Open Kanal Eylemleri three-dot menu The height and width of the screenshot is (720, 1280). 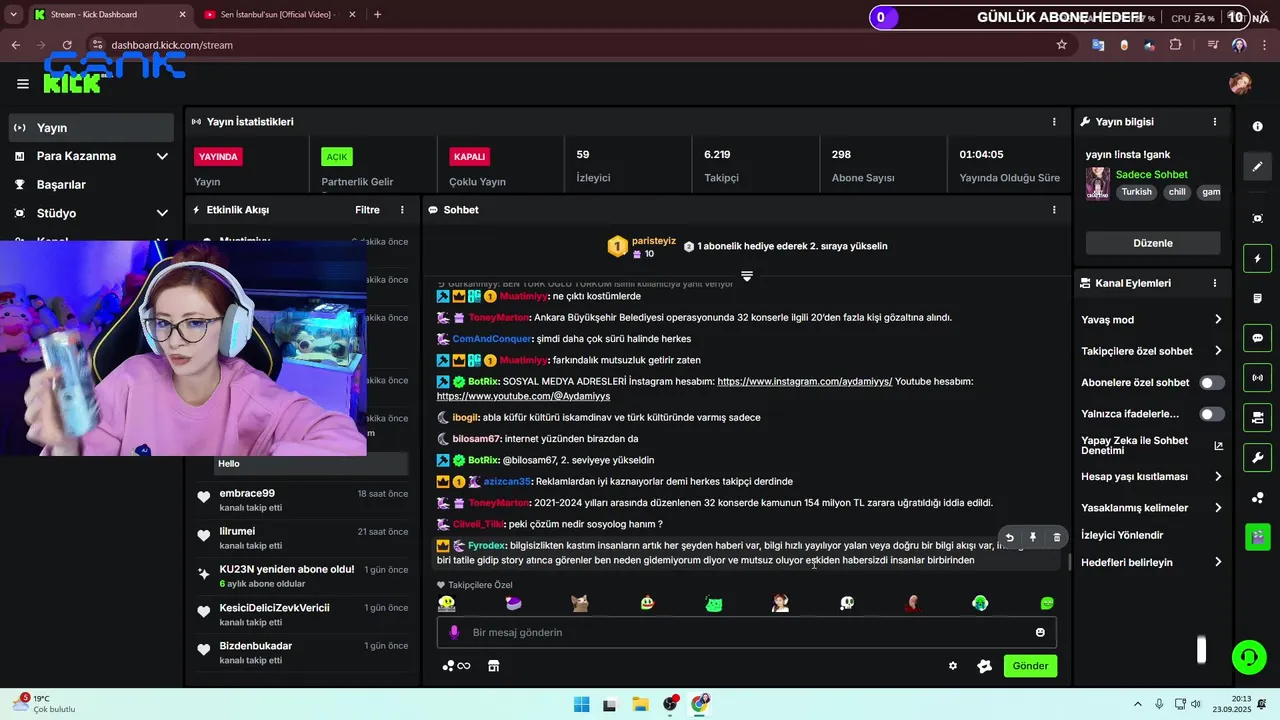tap(1215, 283)
